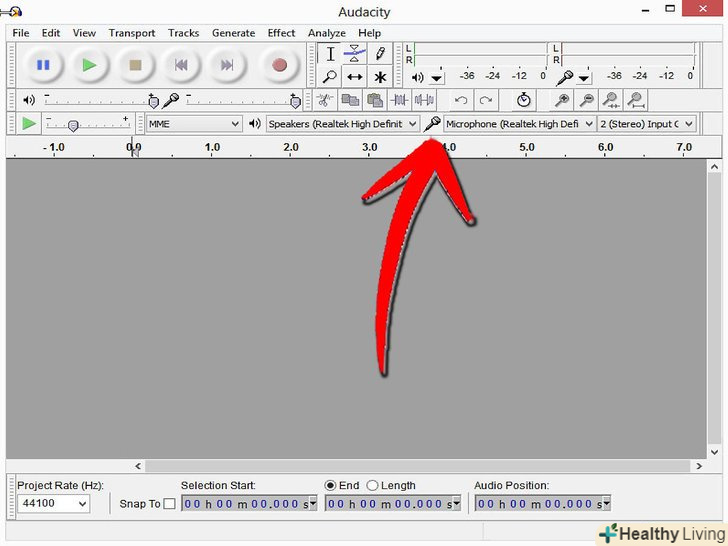The height and width of the screenshot is (546, 728).
Task: Skip to Start of the track
Action: click(181, 65)
